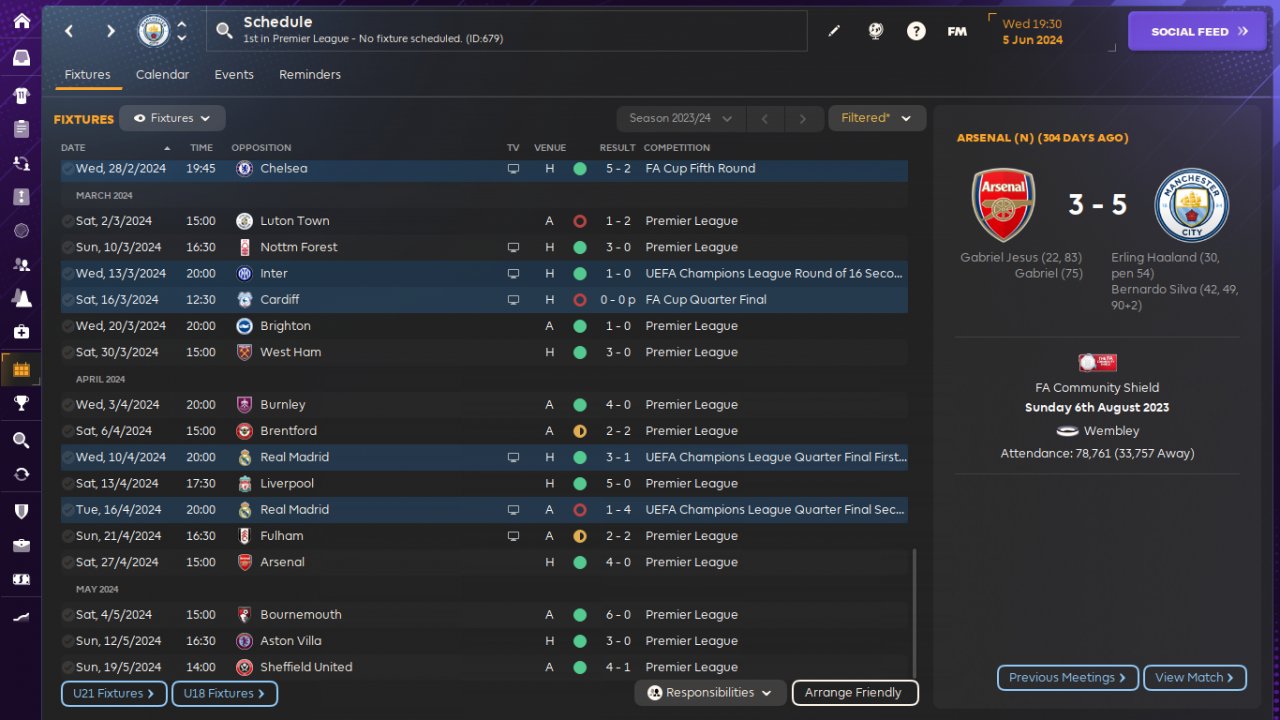Click the fixtures list vertical scrollbar
1280x720 pixels.
click(914, 610)
